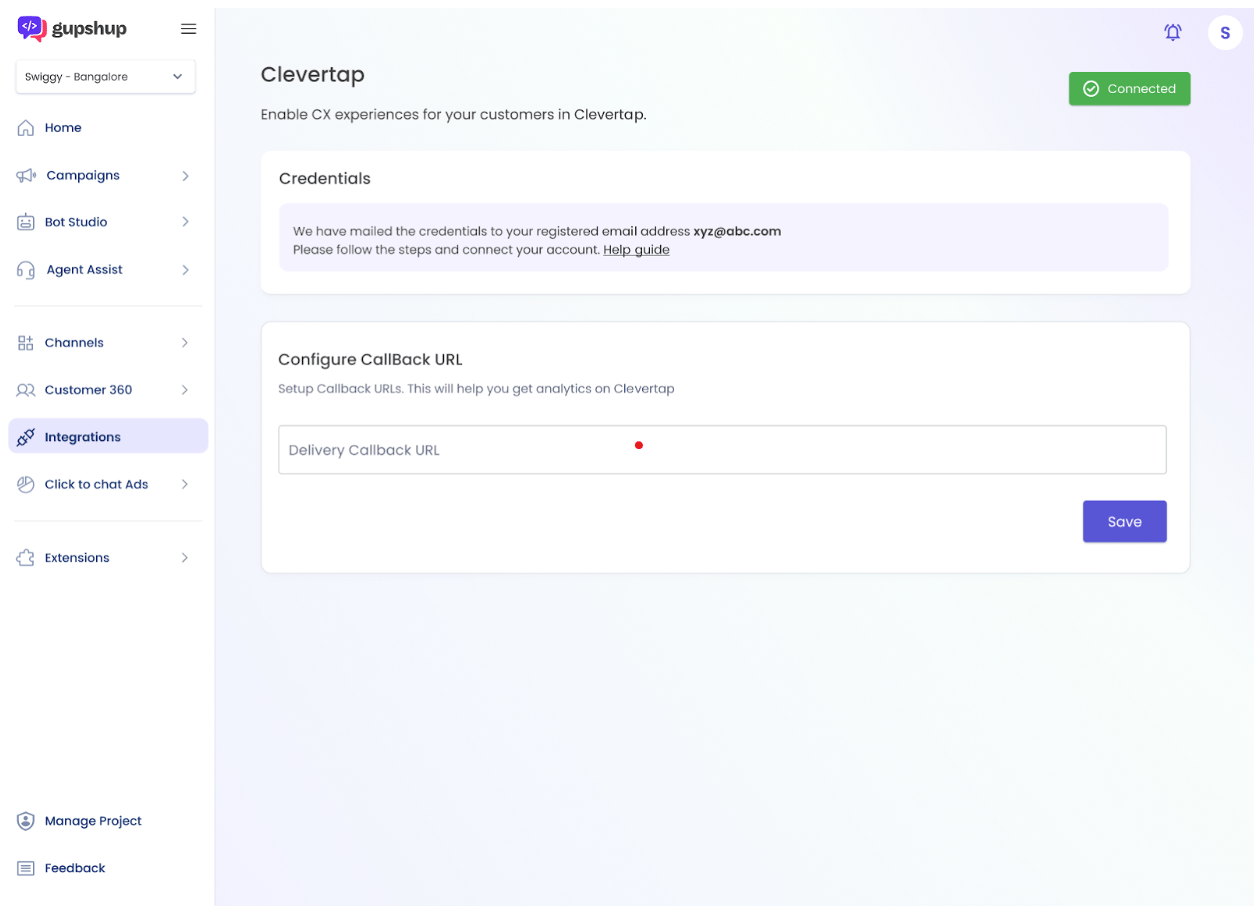
Task: Click the Click to chat Ads icon
Action: [26, 484]
